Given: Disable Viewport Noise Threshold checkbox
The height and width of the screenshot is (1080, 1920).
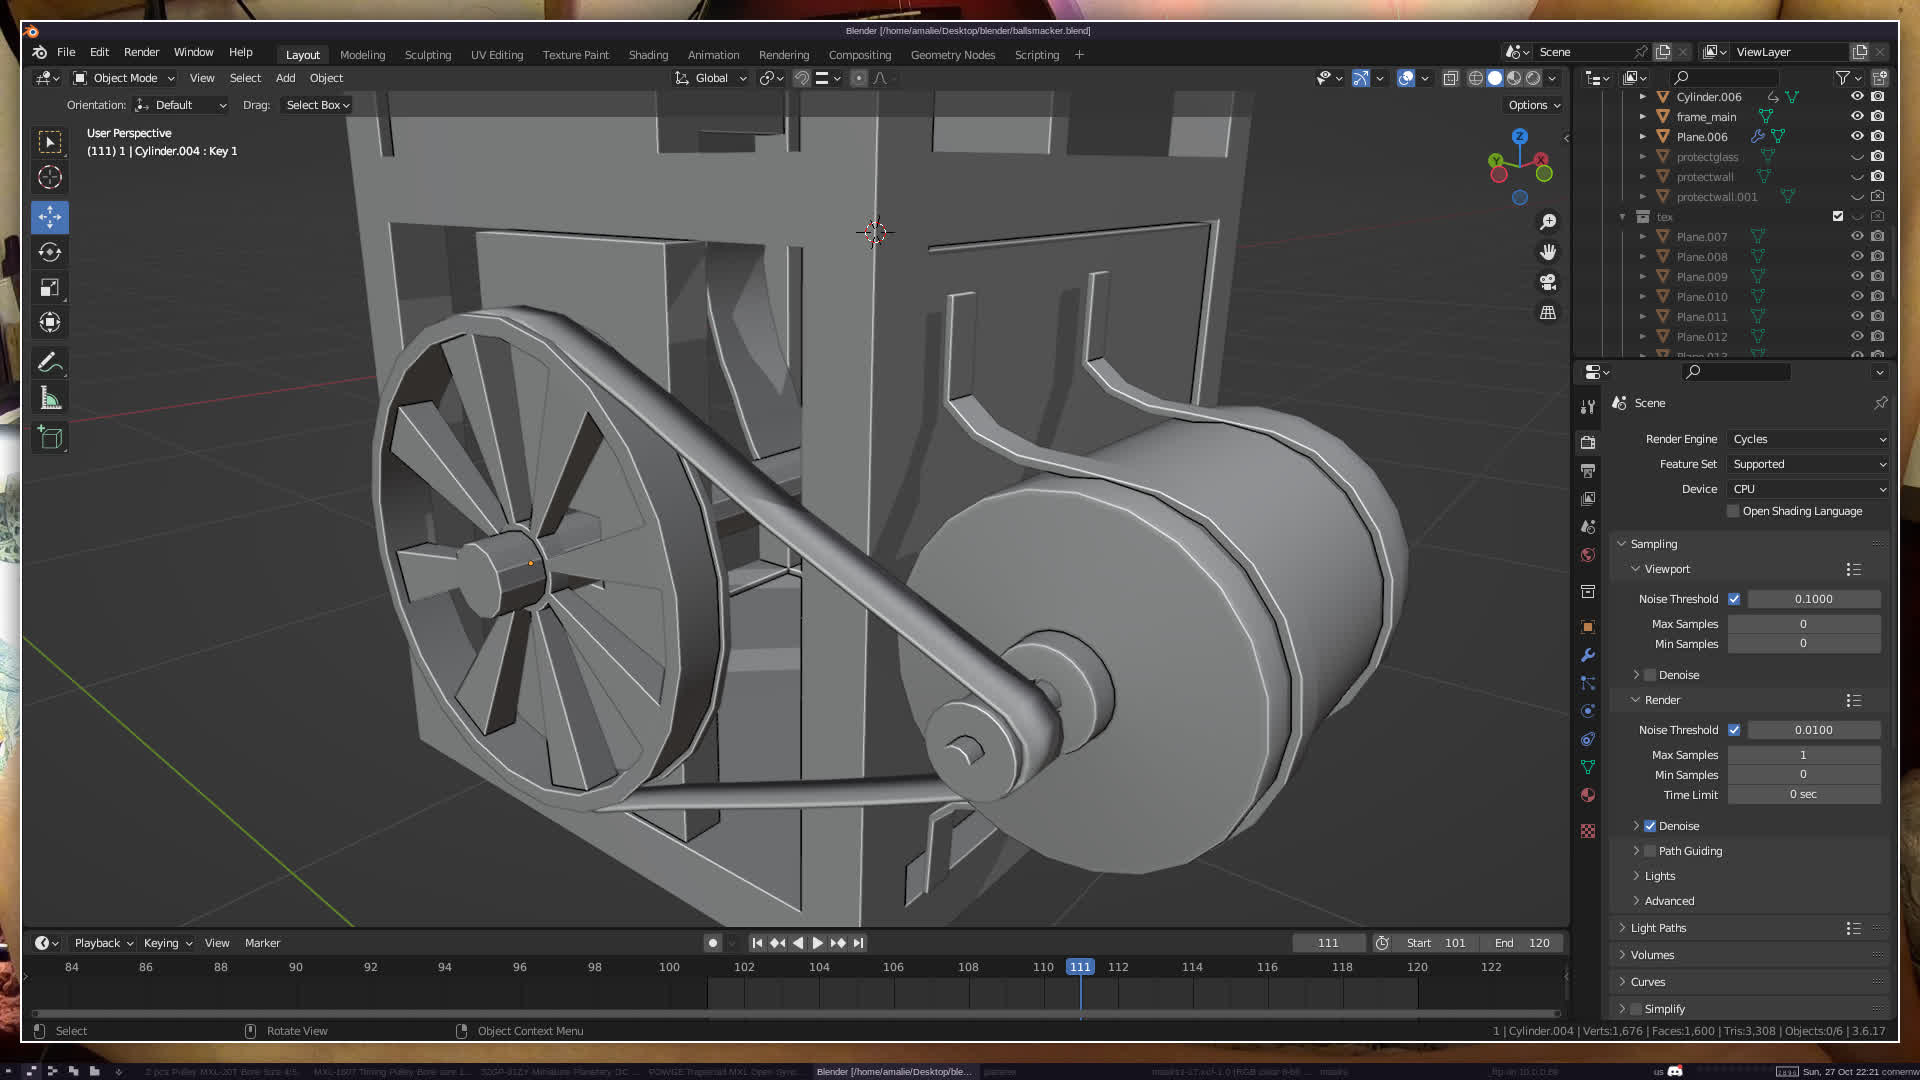Looking at the screenshot, I should pos(1734,599).
